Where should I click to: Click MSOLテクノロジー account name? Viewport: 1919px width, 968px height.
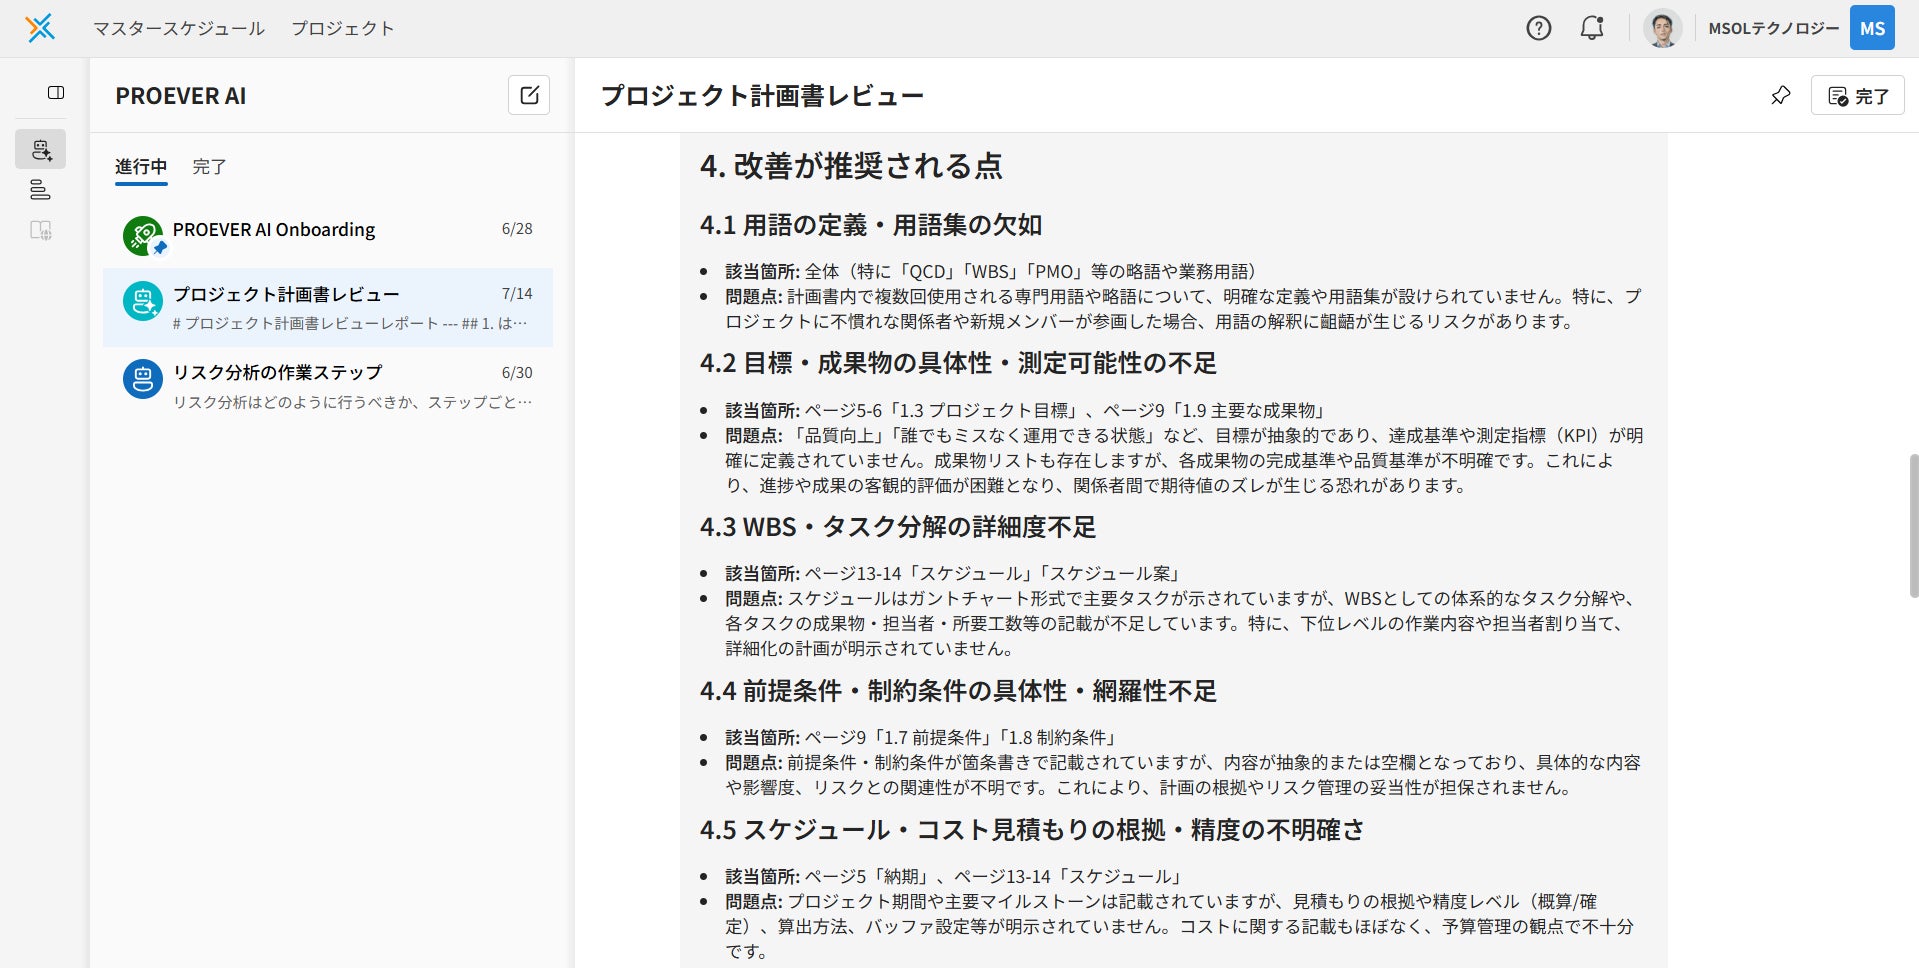tap(1773, 28)
